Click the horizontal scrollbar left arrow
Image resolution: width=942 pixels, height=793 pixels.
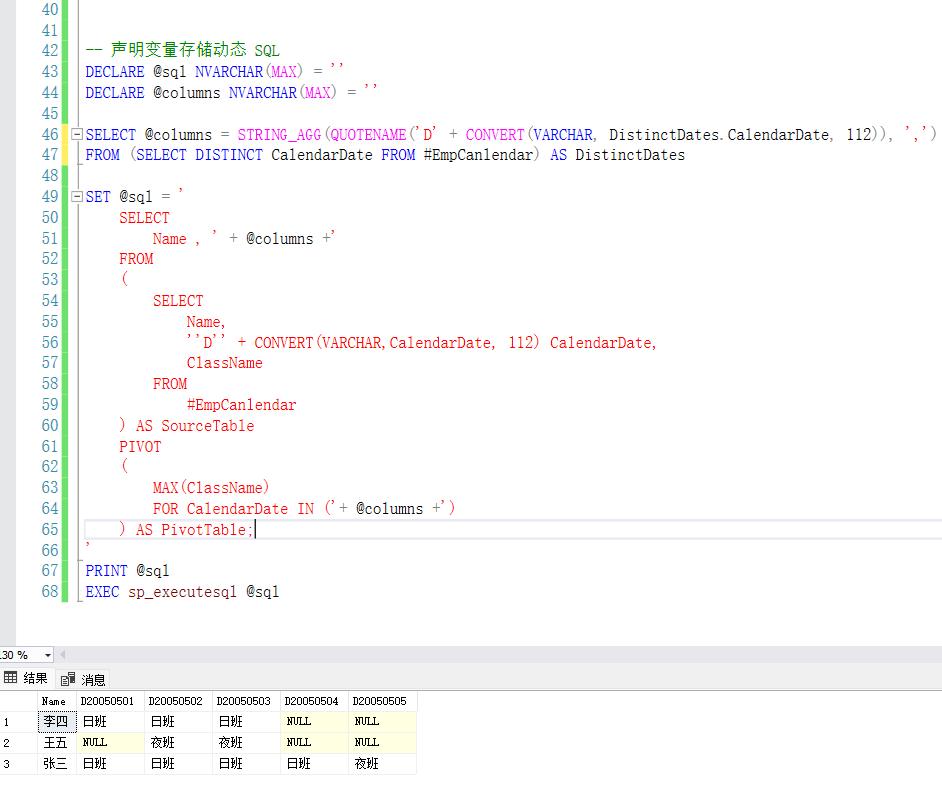coord(62,655)
